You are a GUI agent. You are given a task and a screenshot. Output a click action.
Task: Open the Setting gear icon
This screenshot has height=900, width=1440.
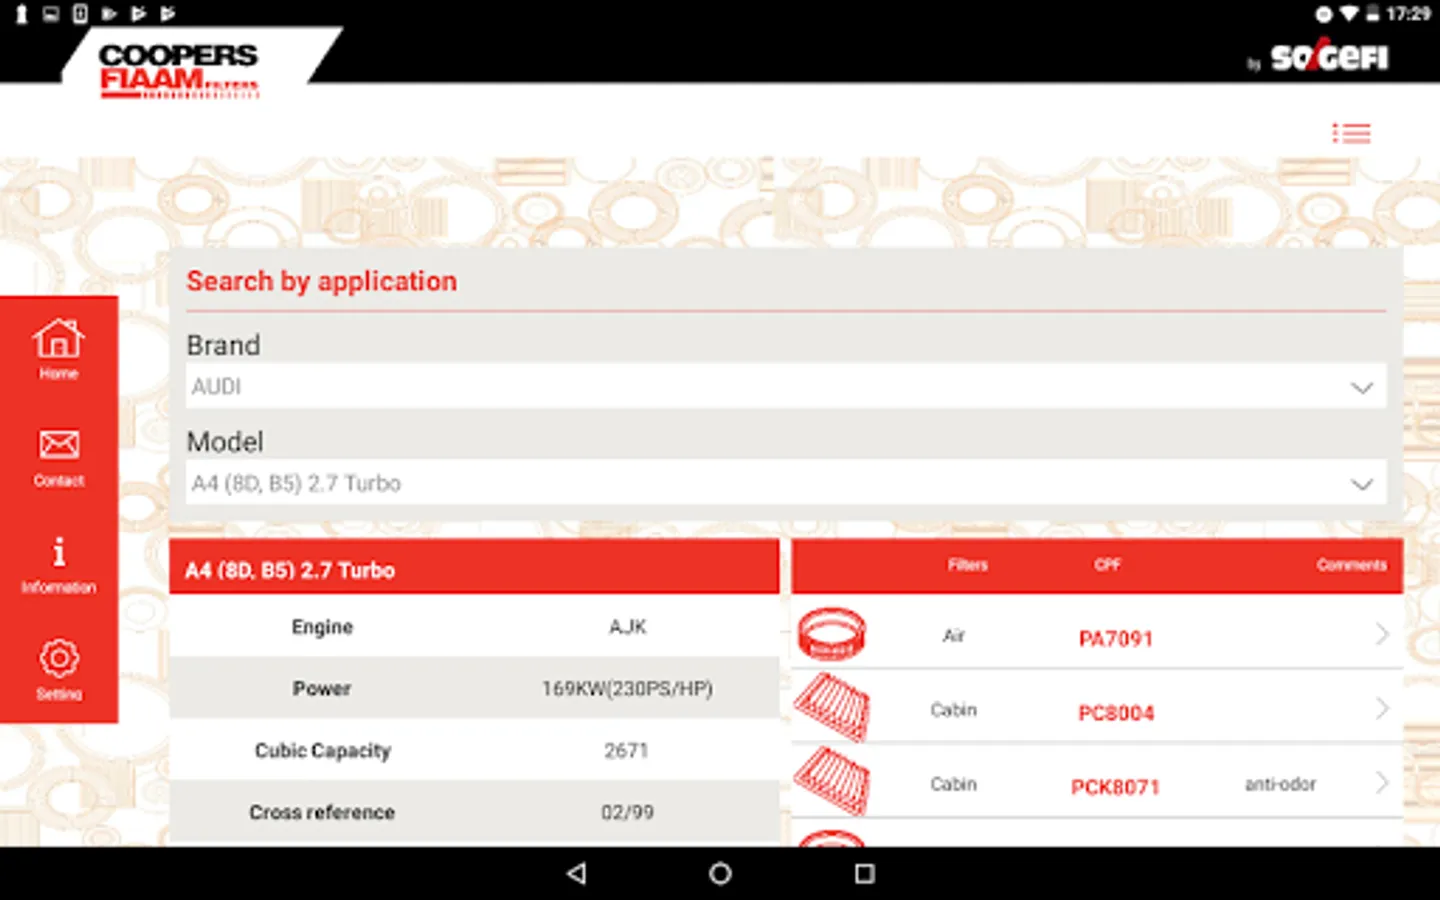59,658
